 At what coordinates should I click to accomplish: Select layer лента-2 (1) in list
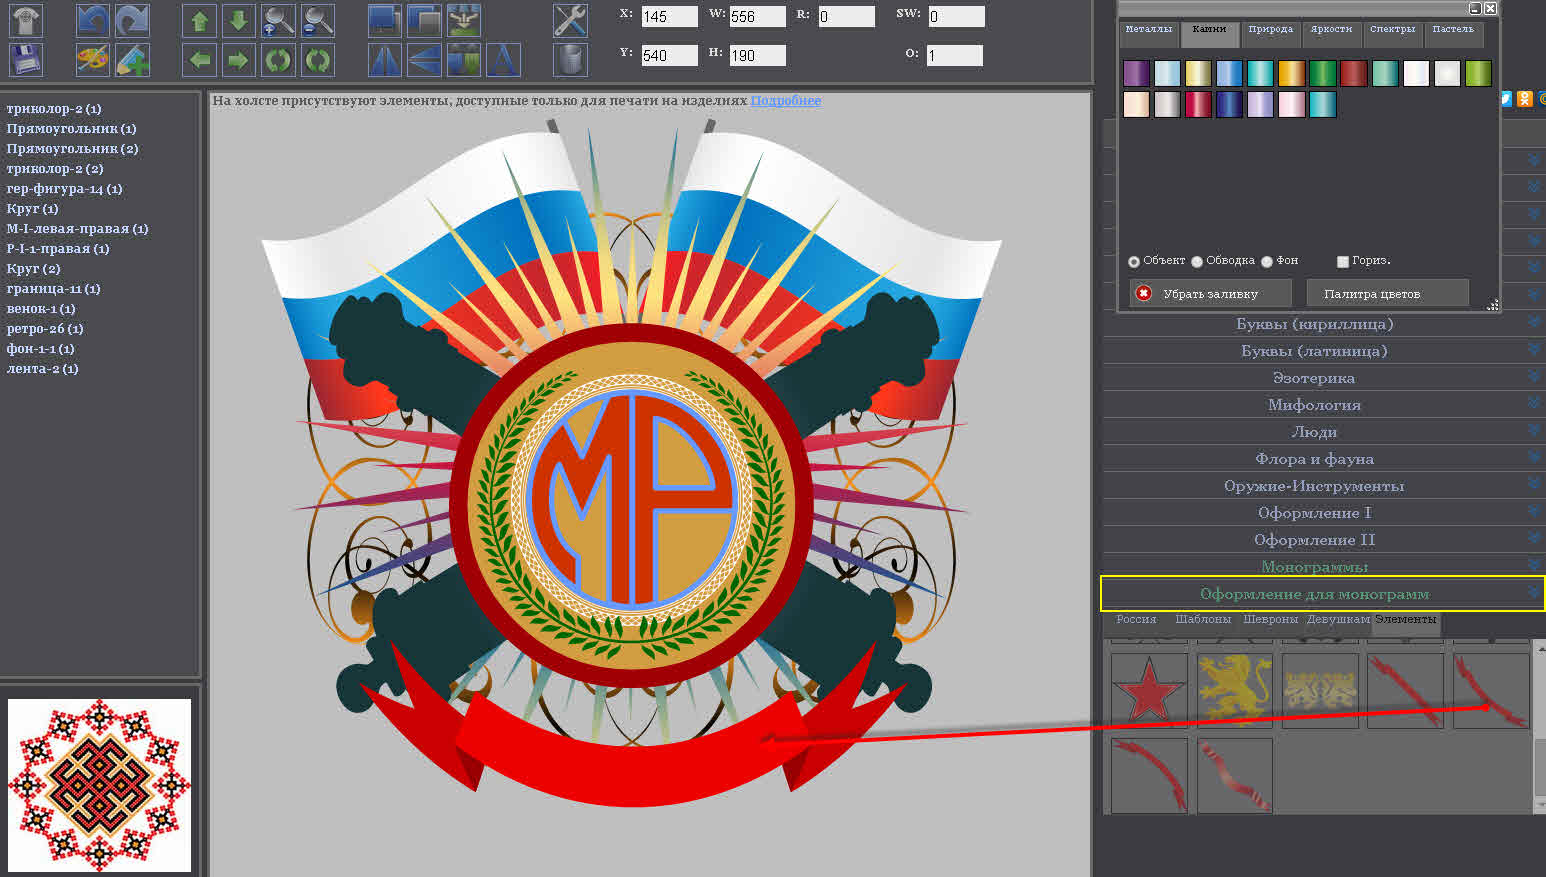[x=43, y=369]
